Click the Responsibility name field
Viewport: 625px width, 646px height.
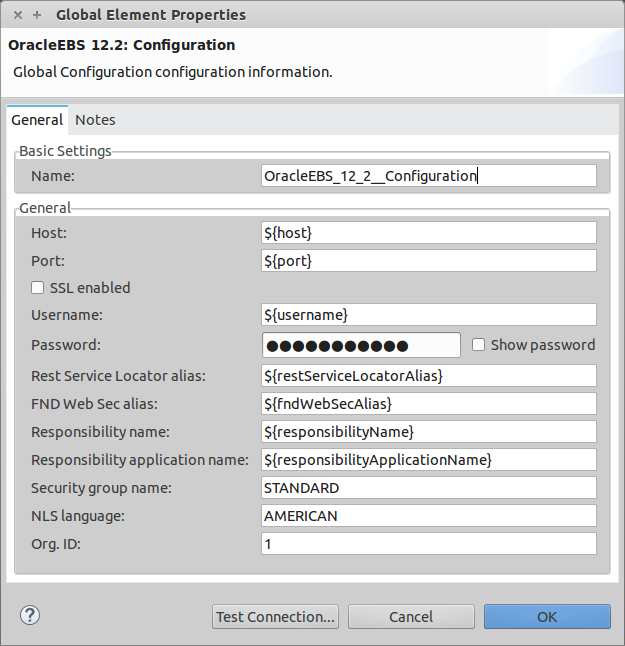(x=428, y=432)
